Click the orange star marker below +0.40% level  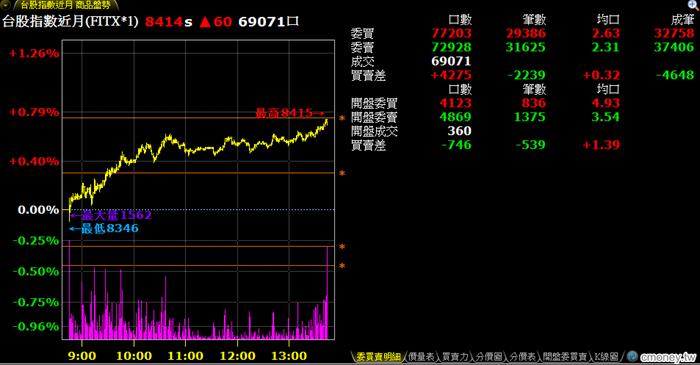click(342, 173)
